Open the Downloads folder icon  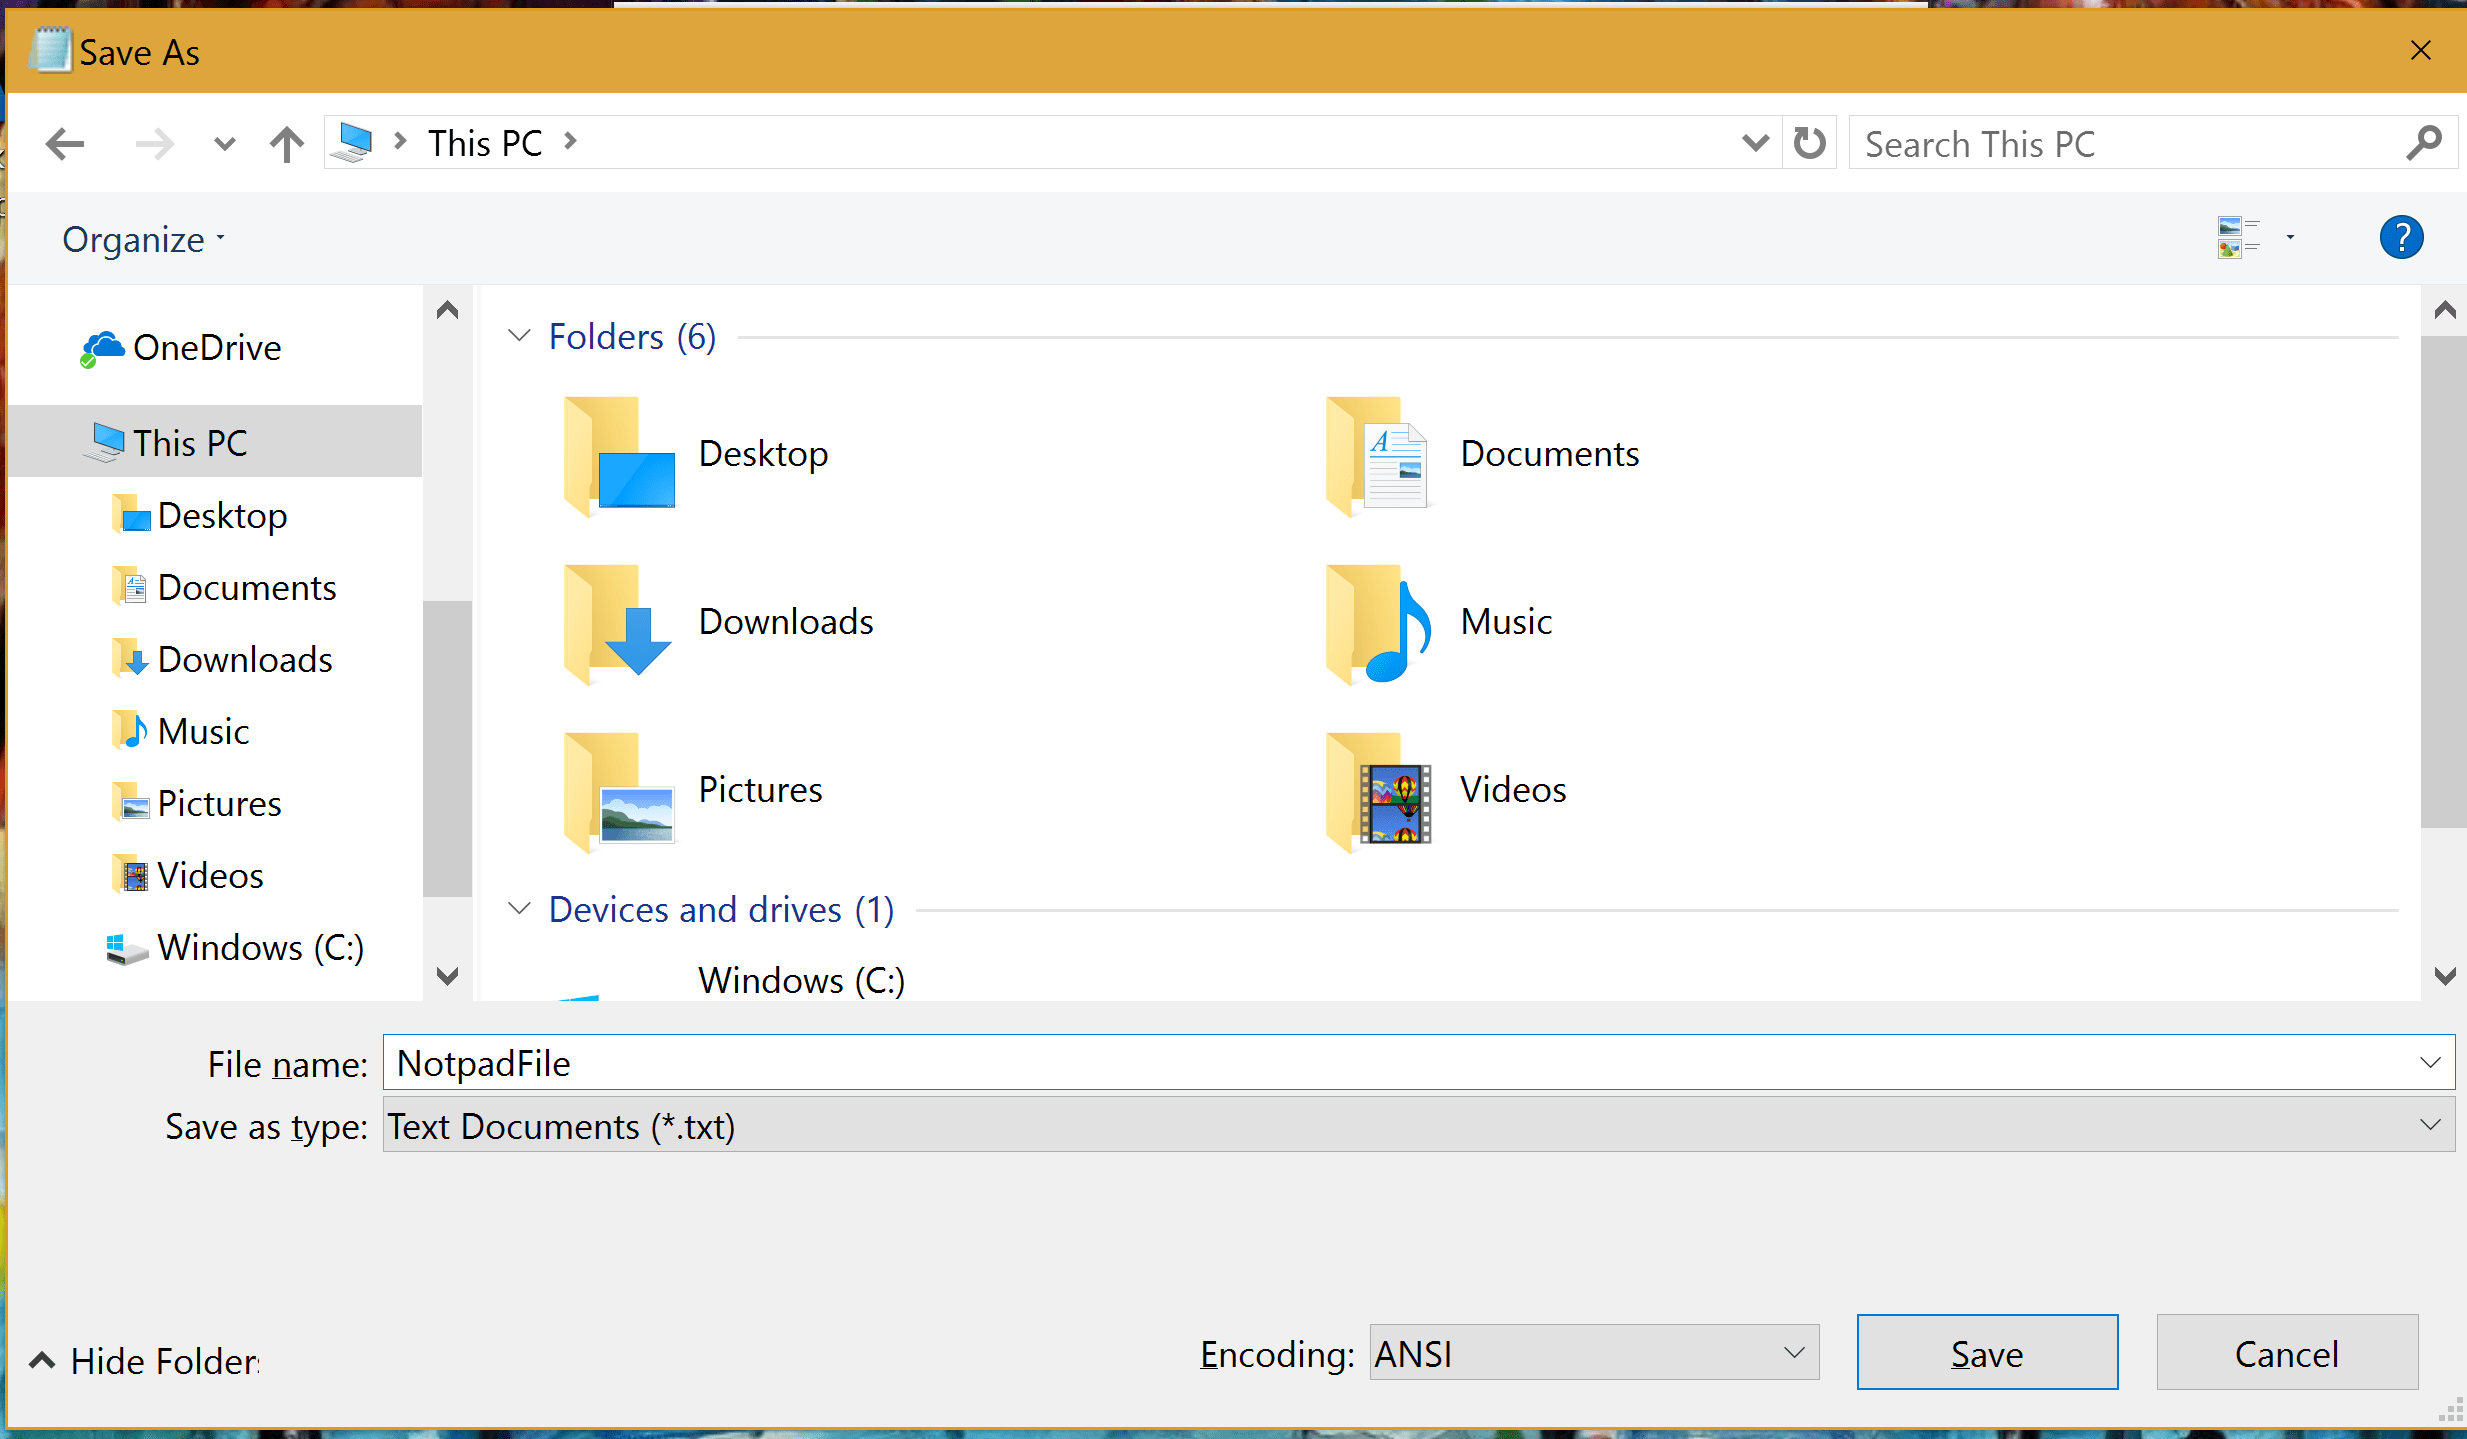[617, 622]
